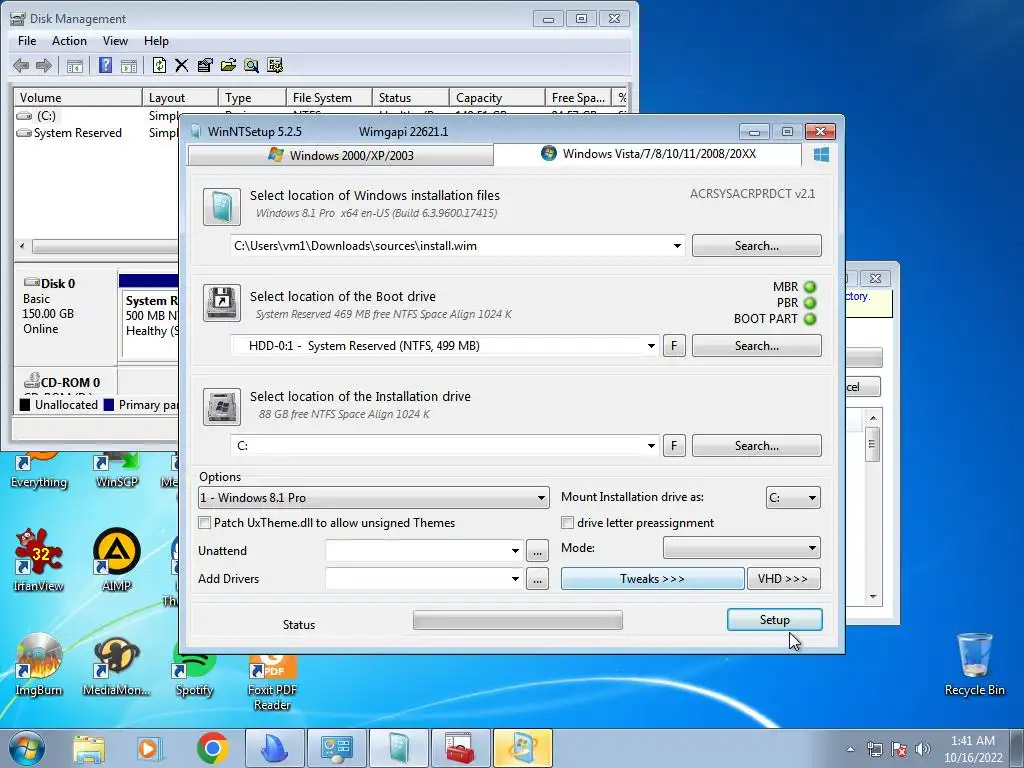
Task: Click the F button next to Boot drive
Action: (x=675, y=346)
